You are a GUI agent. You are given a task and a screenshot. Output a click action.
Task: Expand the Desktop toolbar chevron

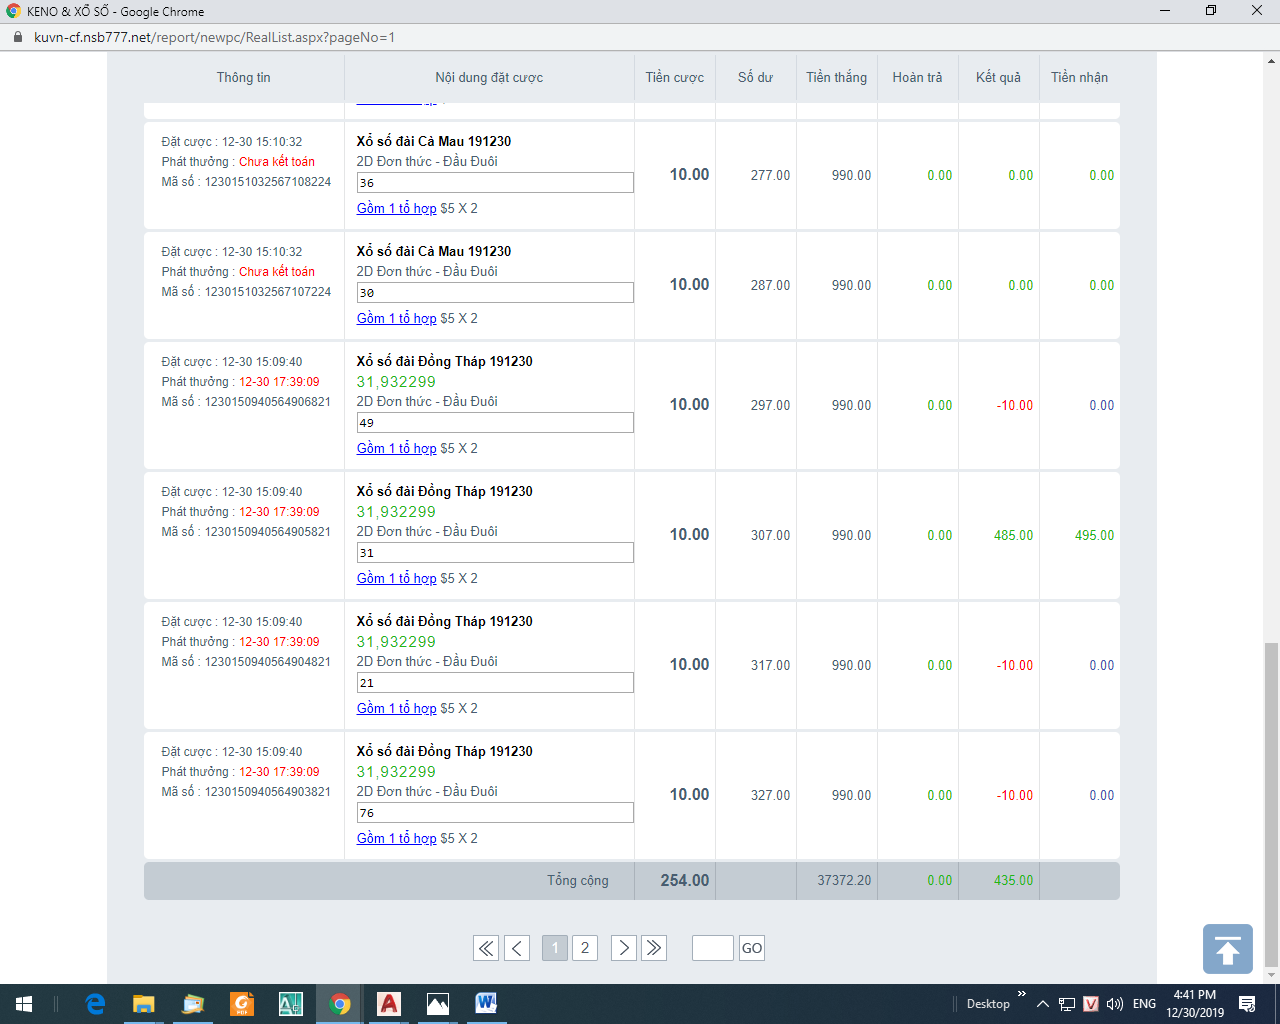tap(1021, 994)
